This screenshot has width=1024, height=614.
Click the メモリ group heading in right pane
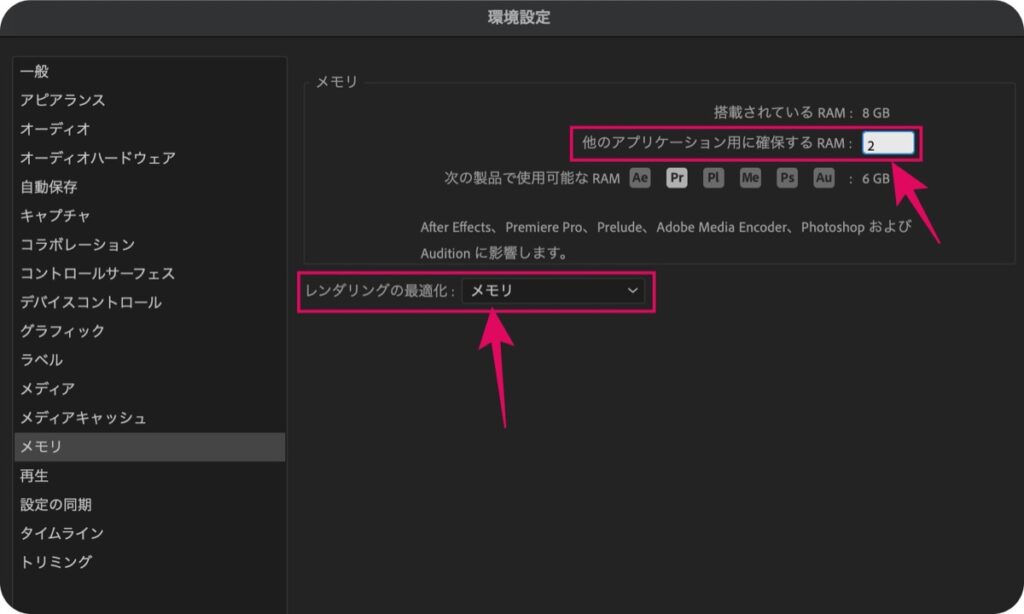(336, 82)
